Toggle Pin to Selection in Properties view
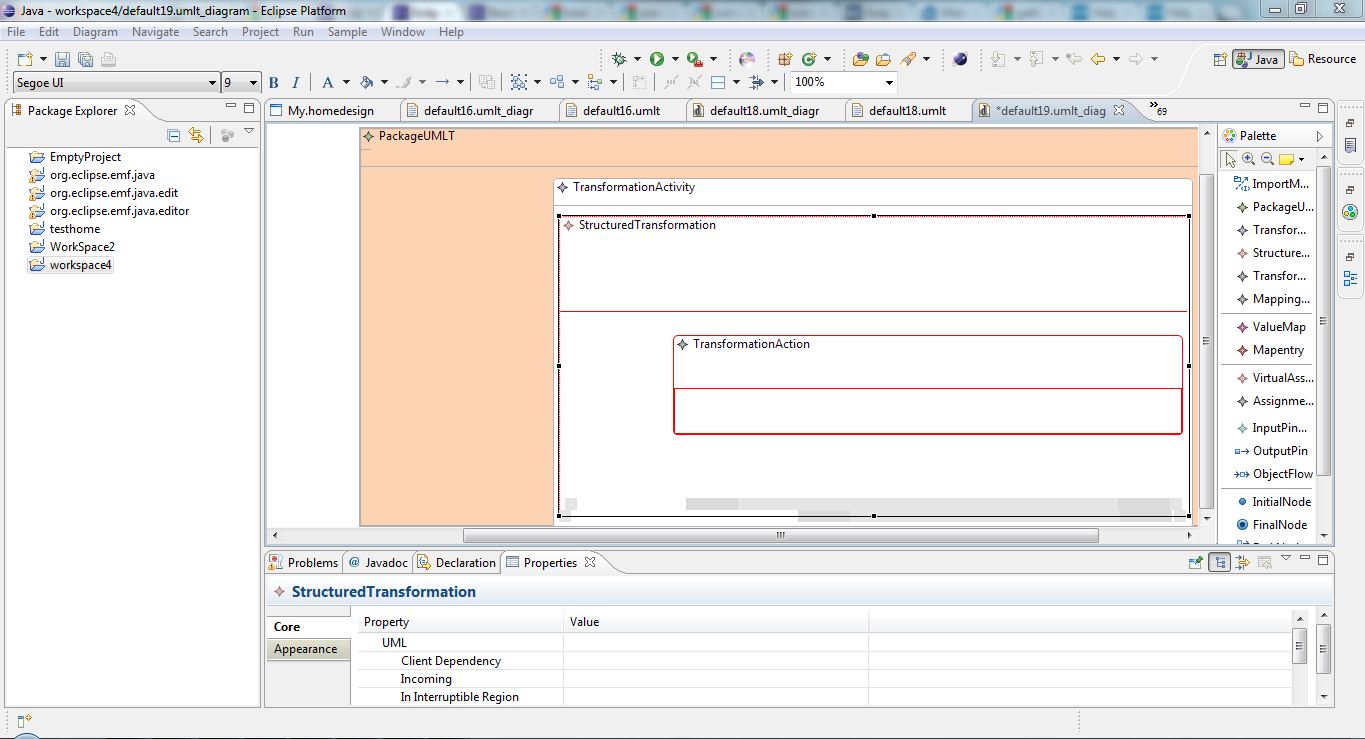Screen dimensions: 1365x739 [x=1195, y=563]
